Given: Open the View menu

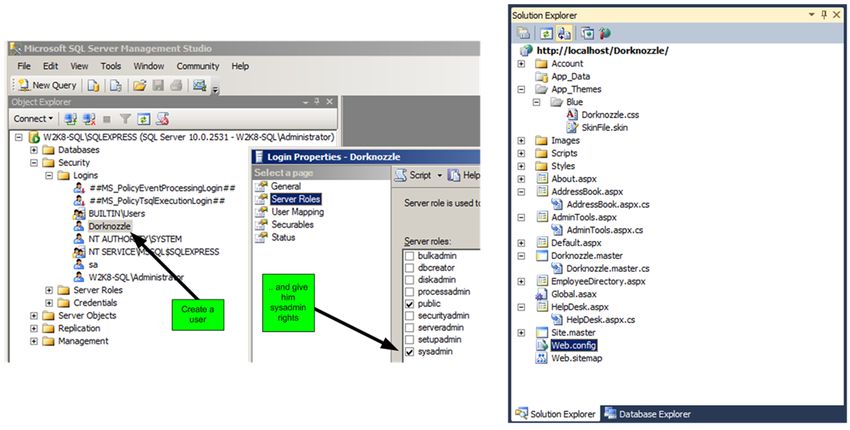Looking at the screenshot, I should [79, 66].
